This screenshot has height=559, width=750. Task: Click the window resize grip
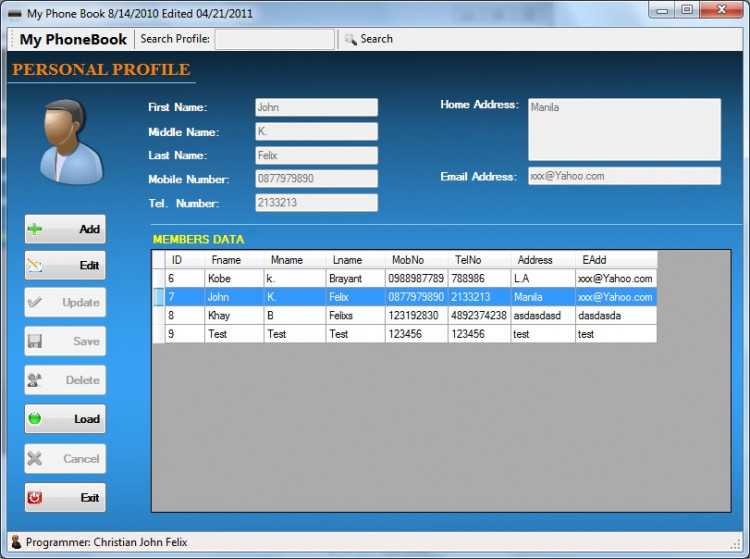click(x=736, y=544)
